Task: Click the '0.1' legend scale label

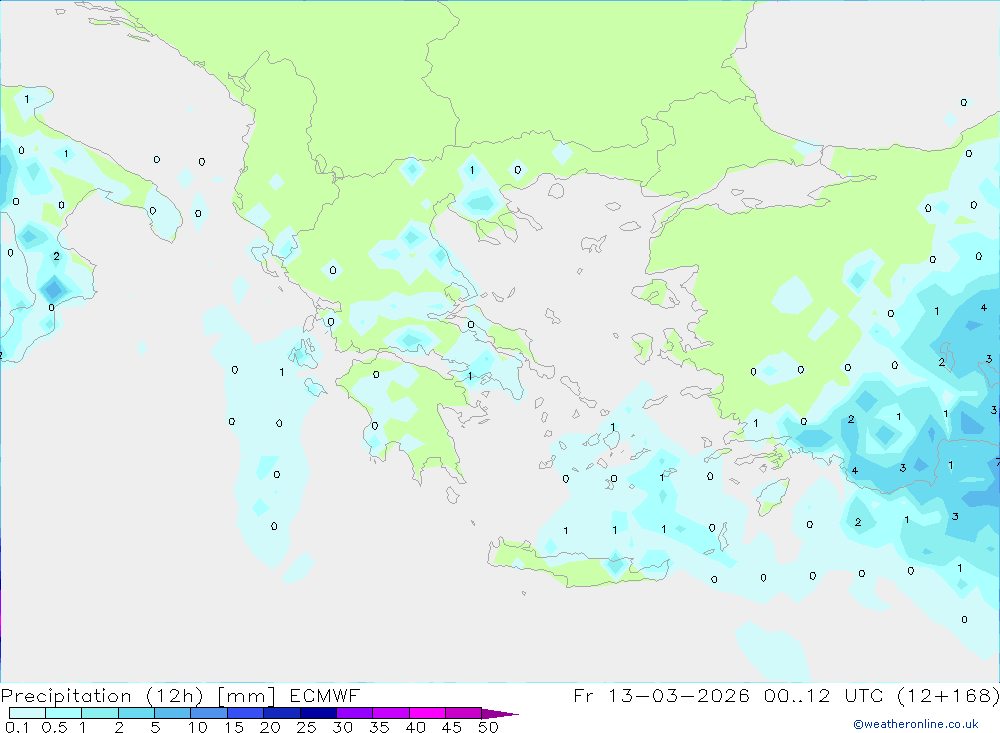Action: click(17, 727)
